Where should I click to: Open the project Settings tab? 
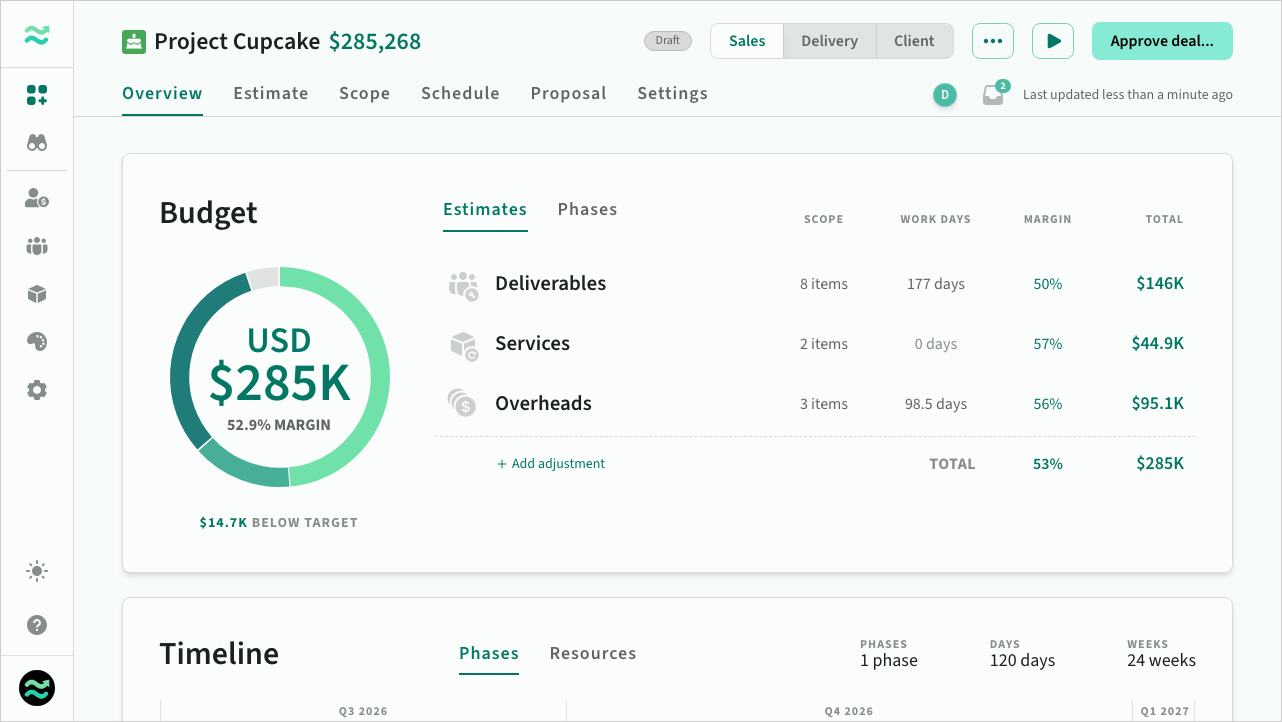pos(672,94)
